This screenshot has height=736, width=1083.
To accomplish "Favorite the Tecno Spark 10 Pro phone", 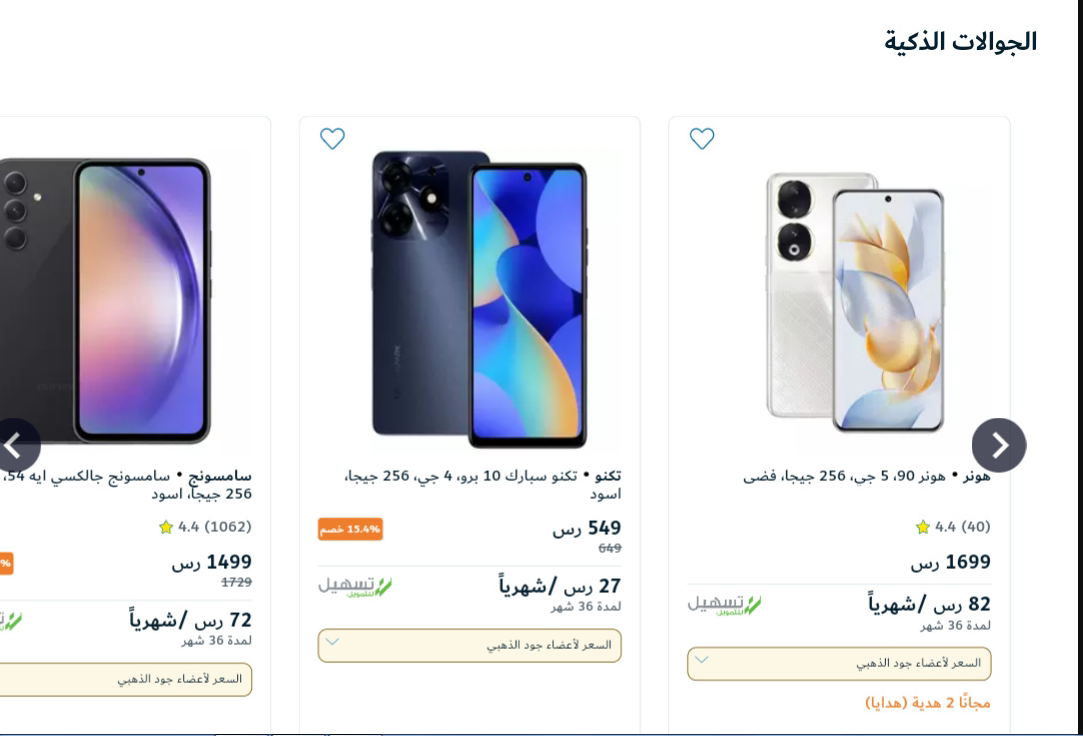I will tap(332, 139).
